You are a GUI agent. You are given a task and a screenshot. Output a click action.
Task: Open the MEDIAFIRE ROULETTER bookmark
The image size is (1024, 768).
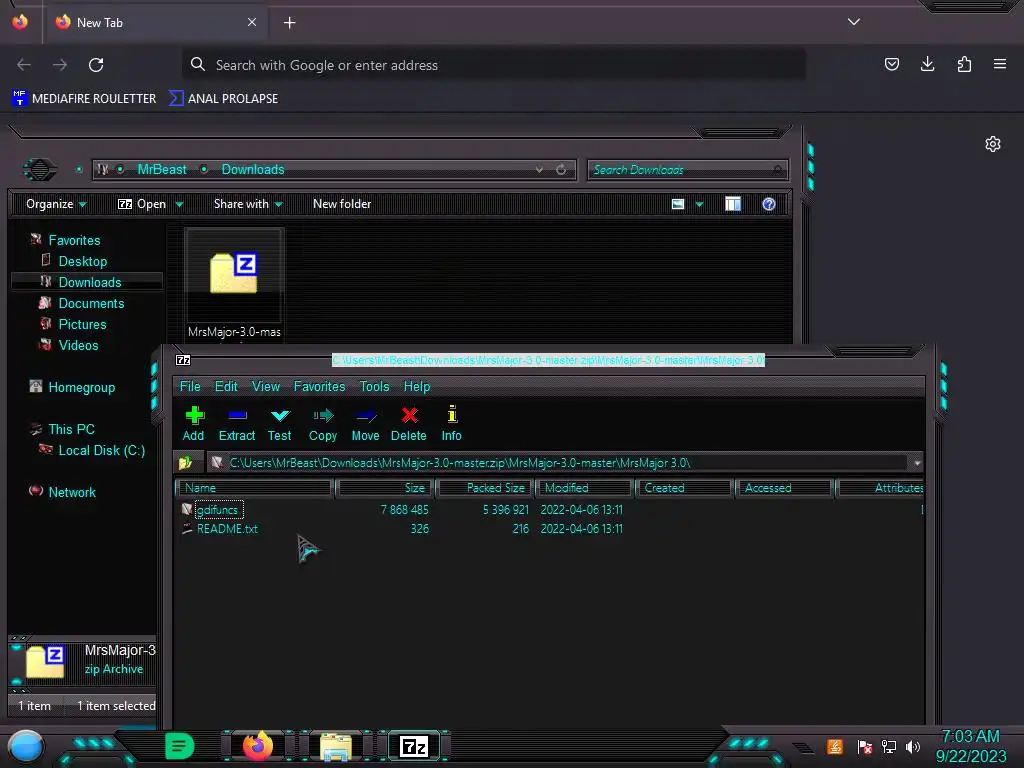[84, 99]
